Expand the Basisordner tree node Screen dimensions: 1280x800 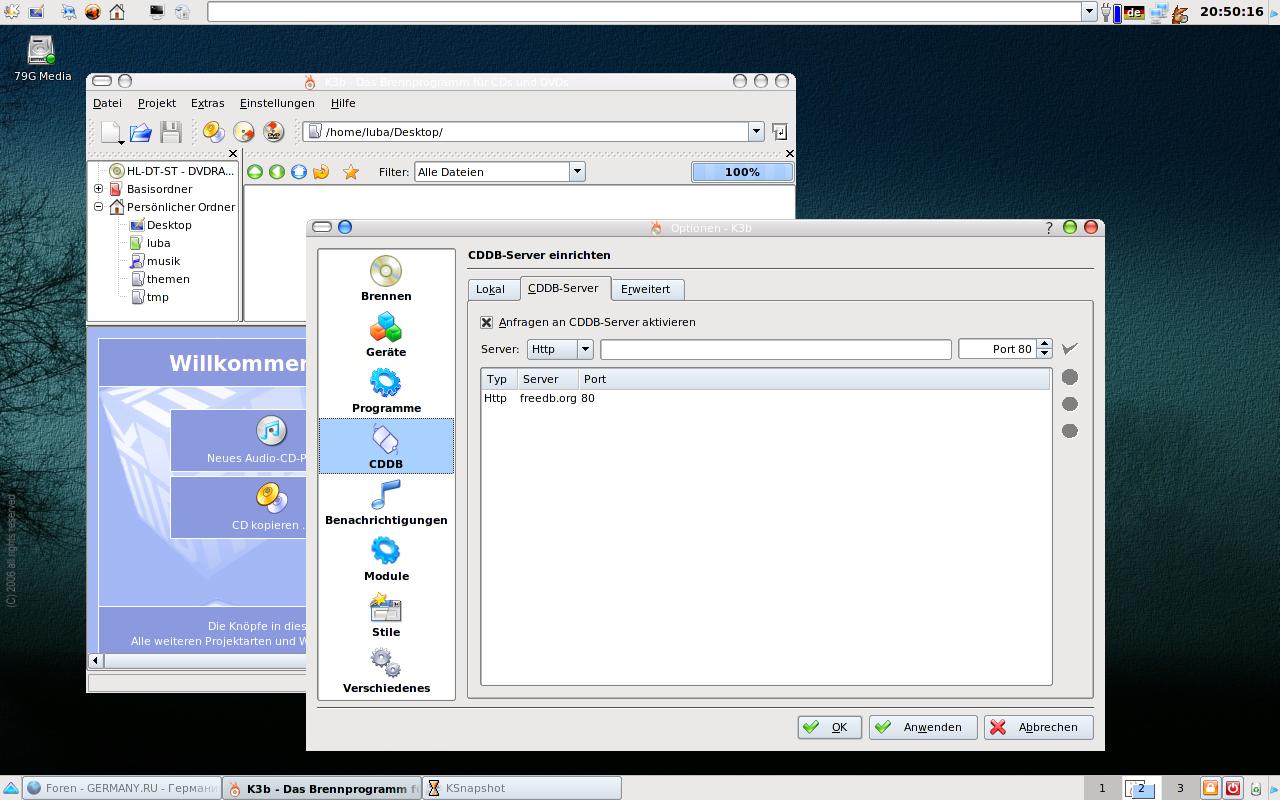pos(99,189)
